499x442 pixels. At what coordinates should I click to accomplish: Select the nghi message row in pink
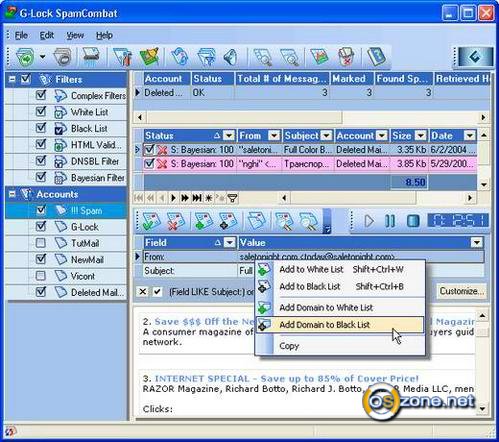(310, 164)
